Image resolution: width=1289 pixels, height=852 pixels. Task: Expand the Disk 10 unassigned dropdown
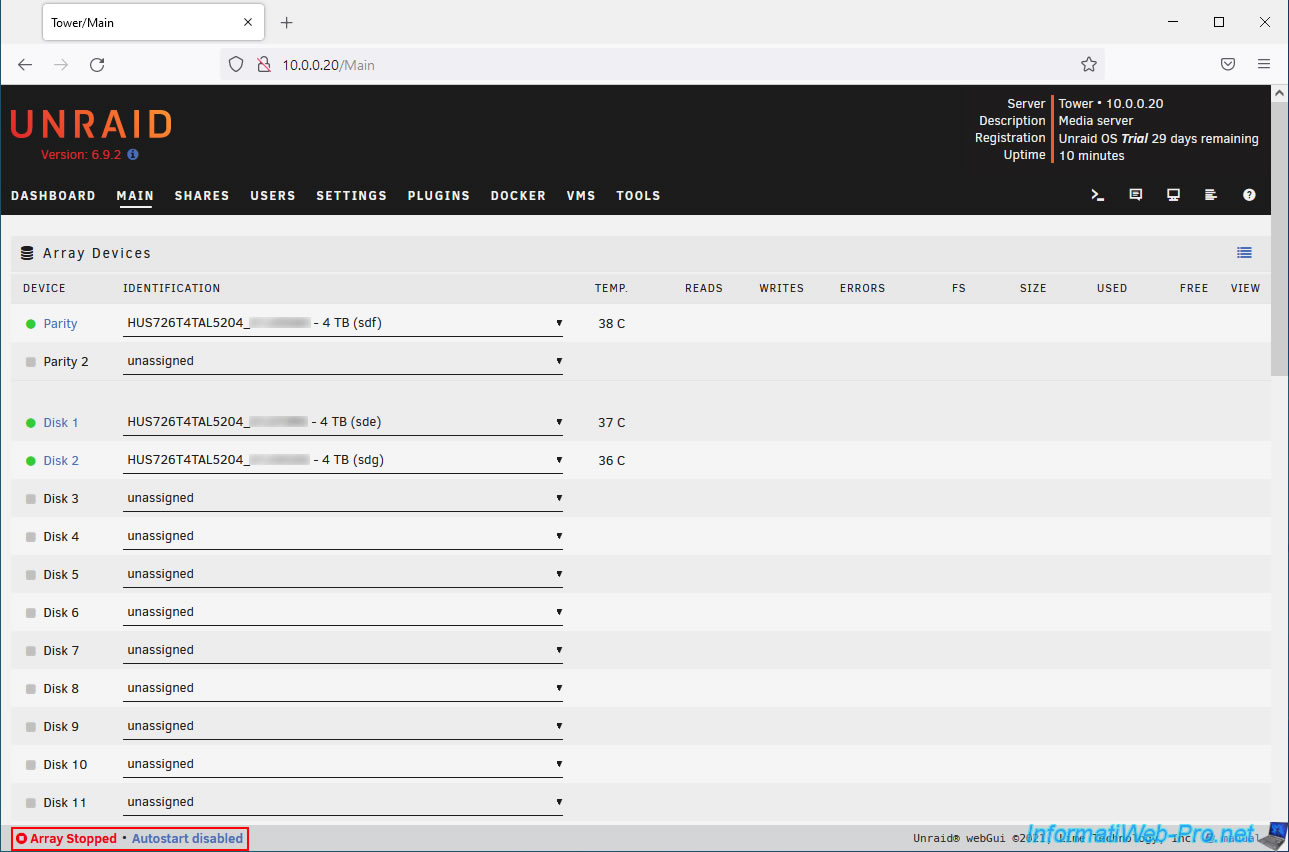(342, 764)
